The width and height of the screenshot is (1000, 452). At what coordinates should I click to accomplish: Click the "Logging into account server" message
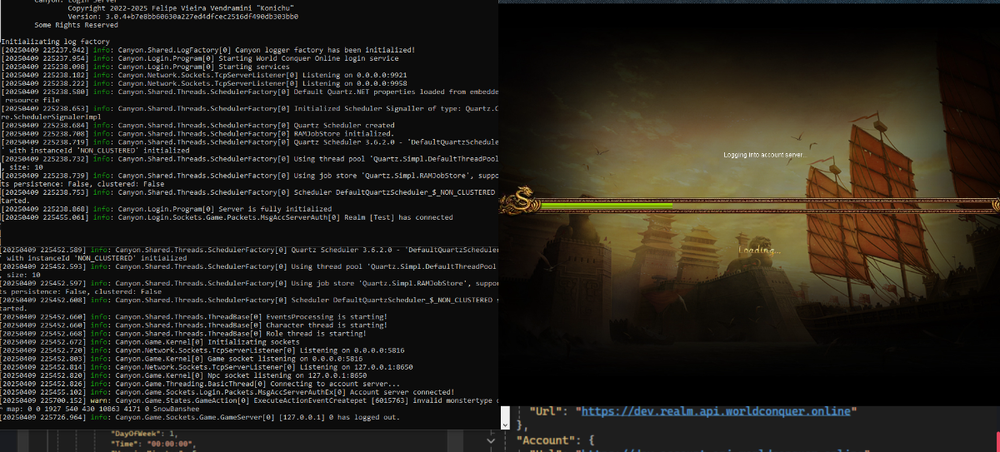[763, 155]
